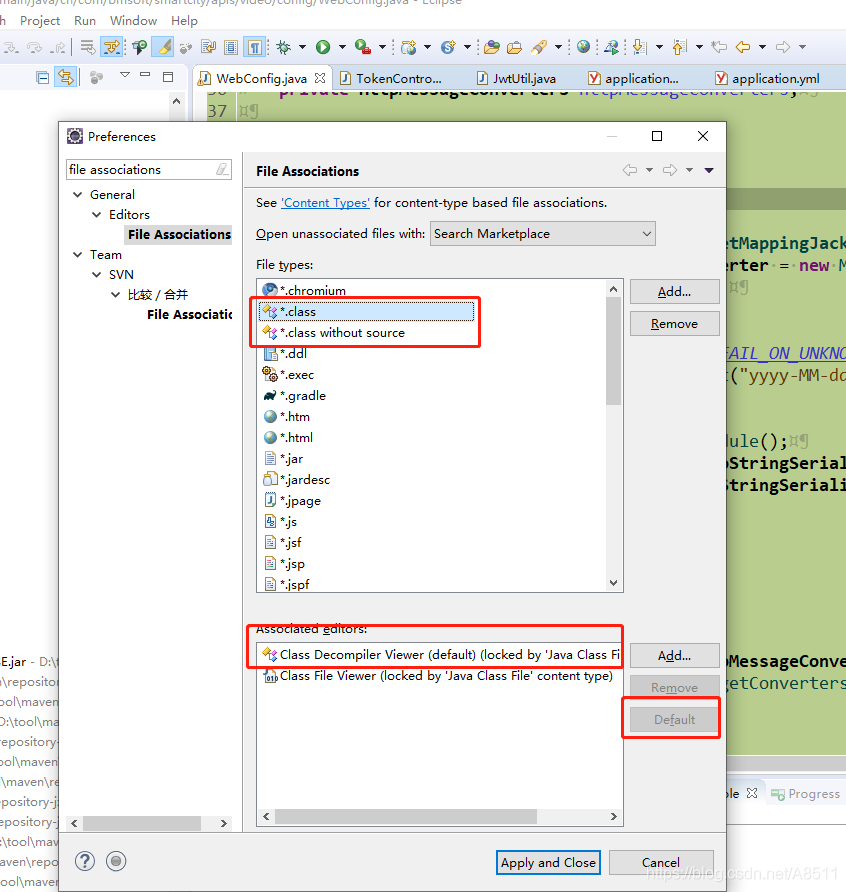
Task: Click the preferences tree horizontal scrollbar
Action: click(x=142, y=823)
